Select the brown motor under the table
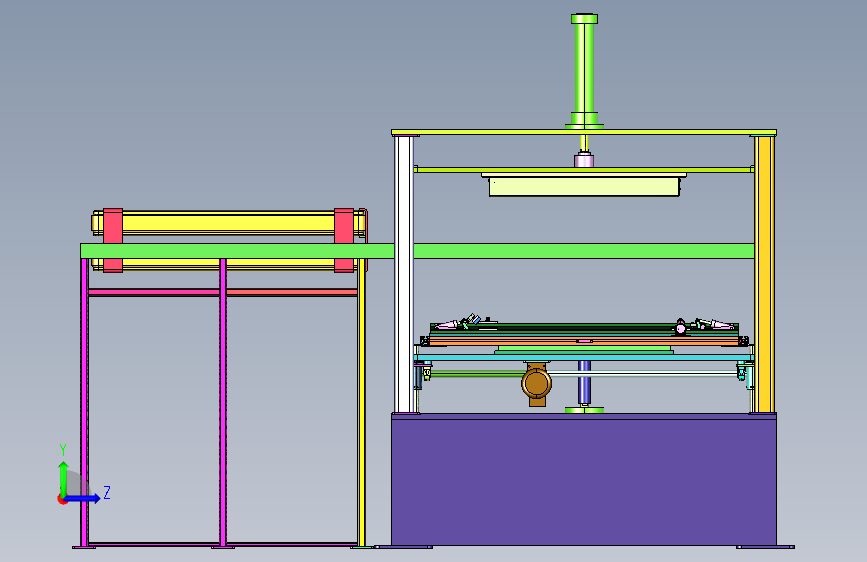This screenshot has height=562, width=867. (536, 383)
